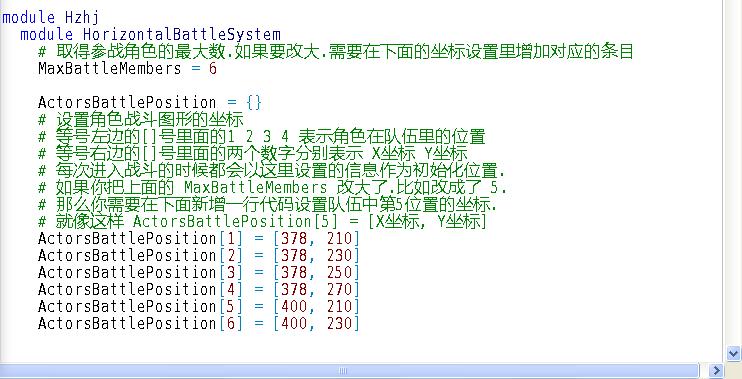The image size is (742, 379).
Task: Click the vertical scrollbar down arrow
Action: click(x=733, y=353)
